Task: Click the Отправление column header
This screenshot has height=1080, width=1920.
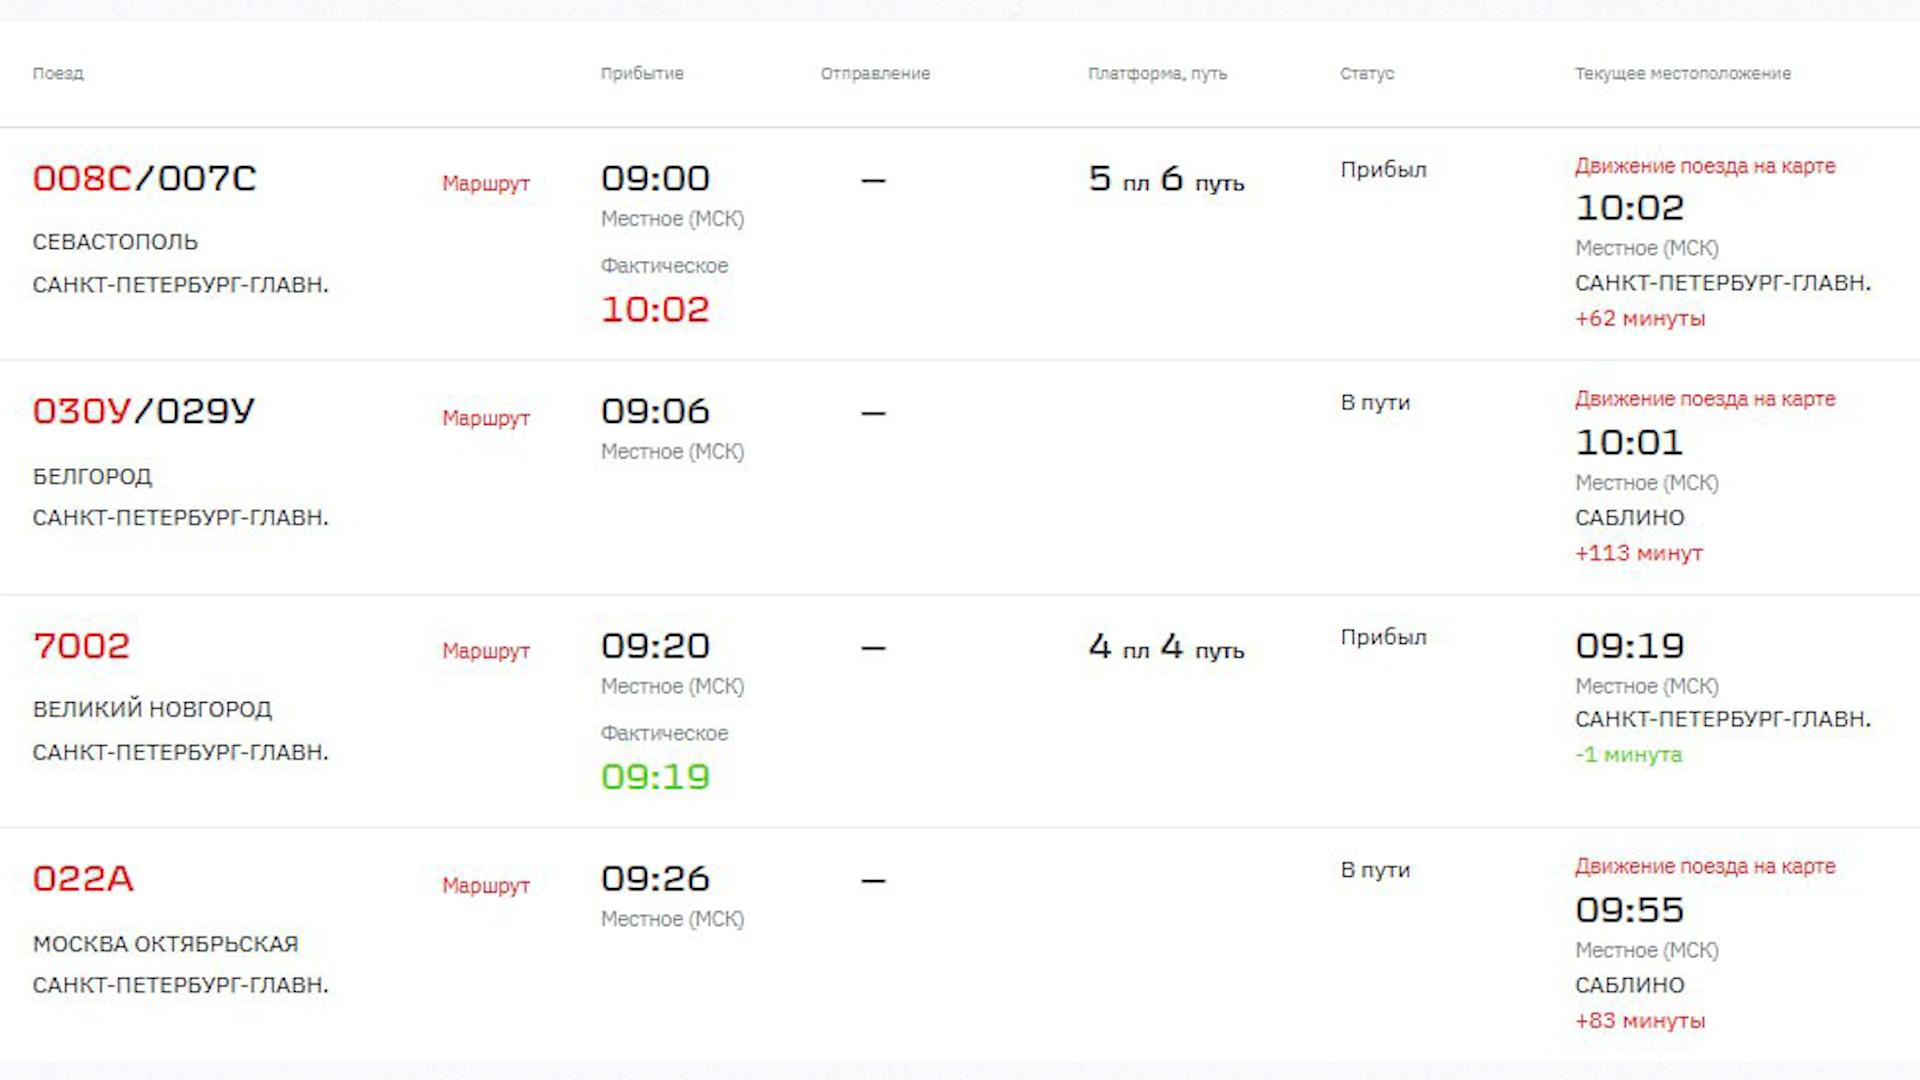Action: click(x=875, y=74)
